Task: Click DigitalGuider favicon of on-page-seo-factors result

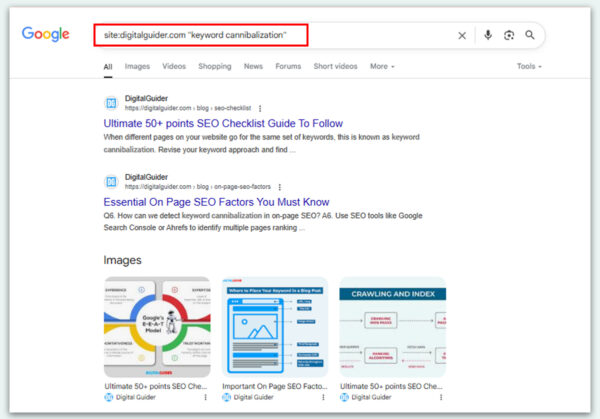Action: click(x=111, y=182)
